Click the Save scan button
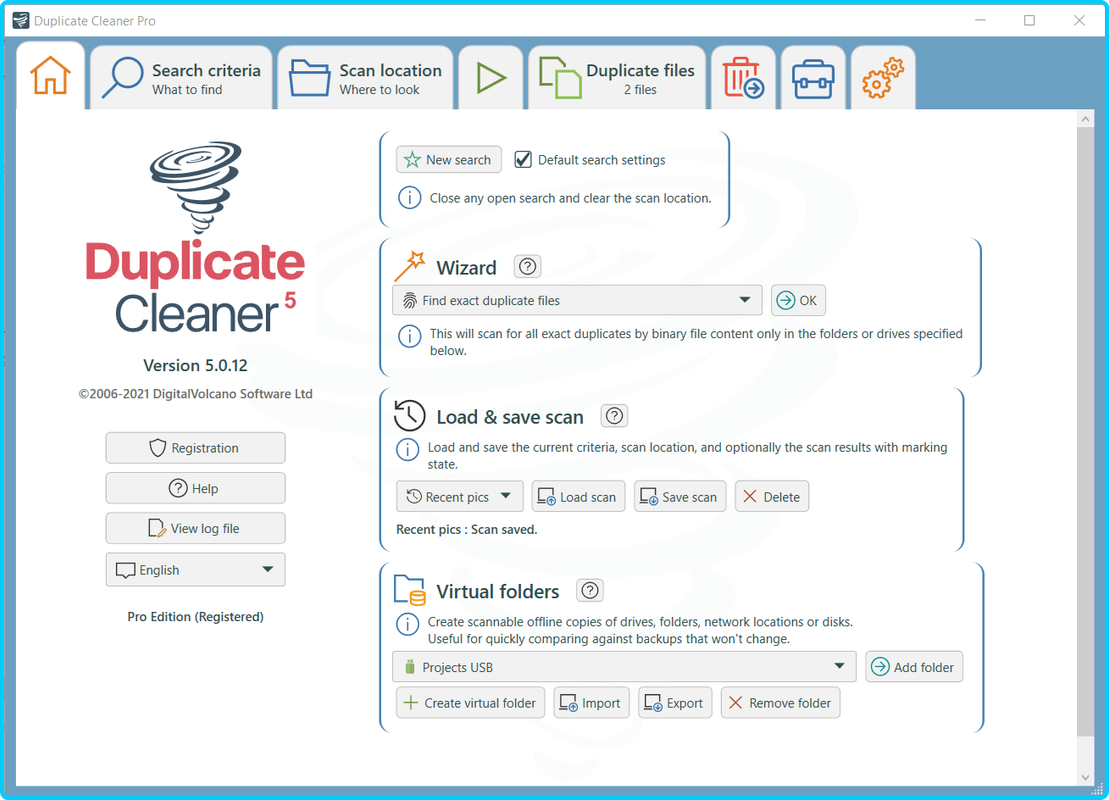 [x=680, y=497]
